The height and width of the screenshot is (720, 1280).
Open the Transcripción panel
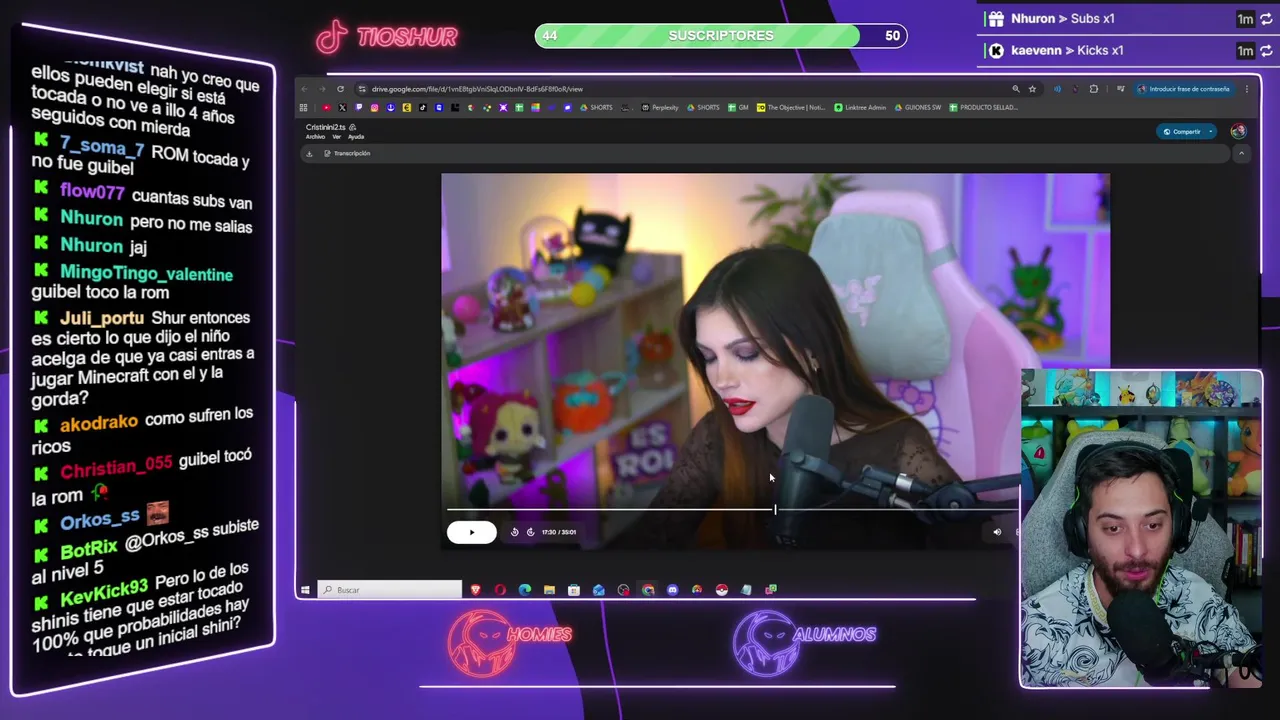347,153
